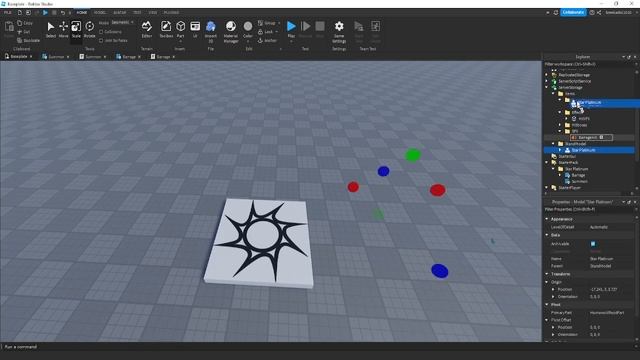The height and width of the screenshot is (360, 640).
Task: Click the help icon beside Collaborate
Action: (592, 13)
